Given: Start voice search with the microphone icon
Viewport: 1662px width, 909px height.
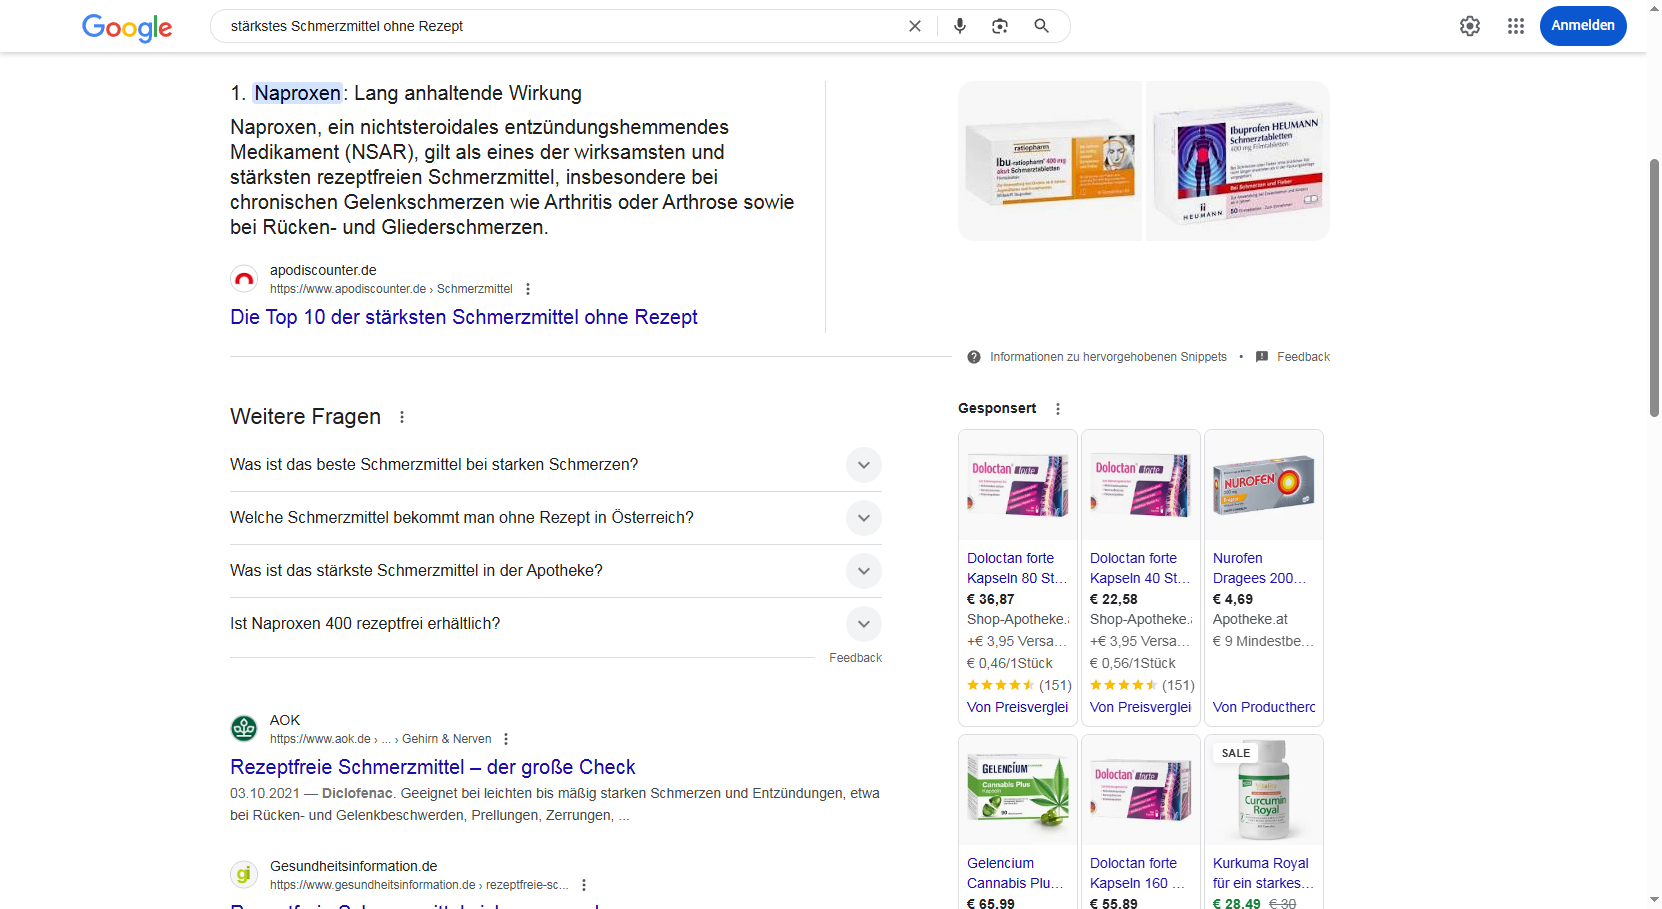Looking at the screenshot, I should point(960,26).
